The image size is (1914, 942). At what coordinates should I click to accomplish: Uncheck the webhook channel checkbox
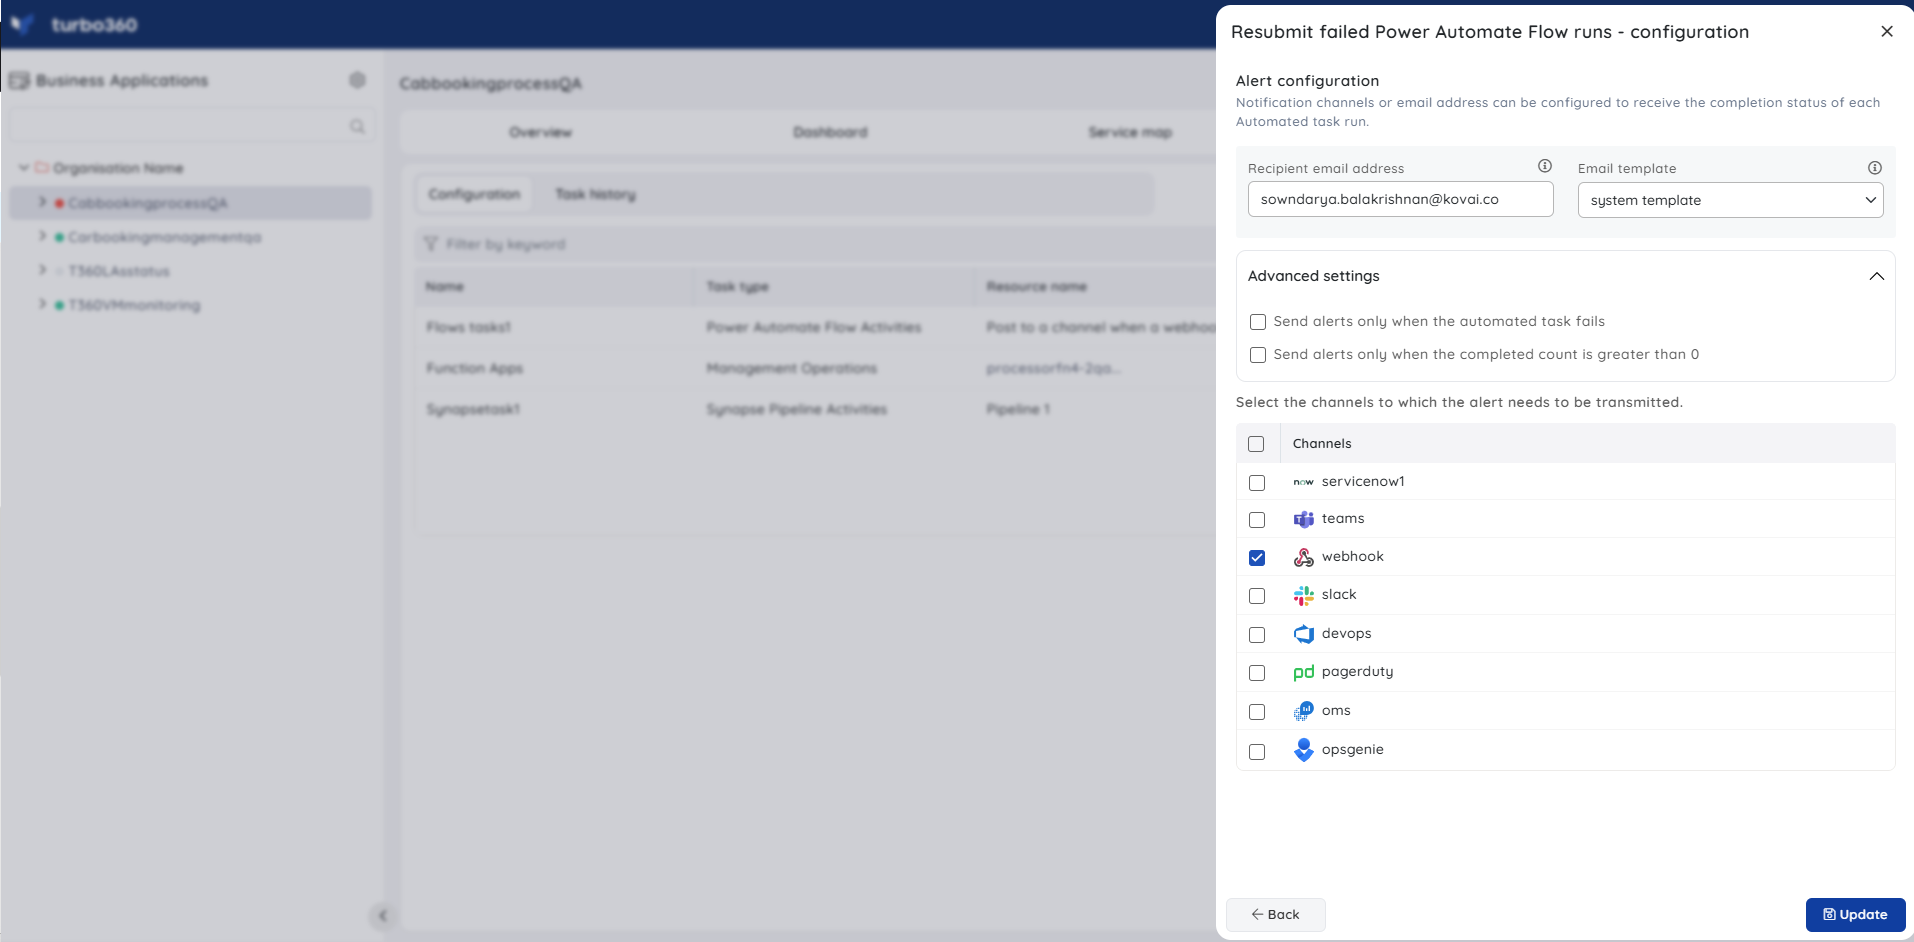1257,558
